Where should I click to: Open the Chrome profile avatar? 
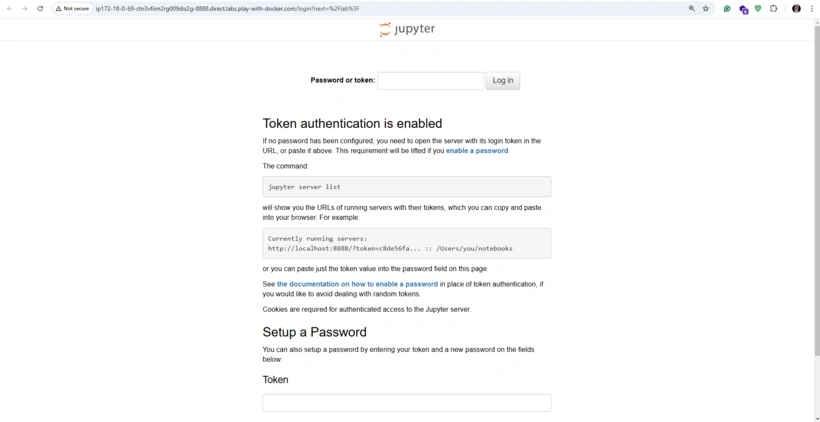pyautogui.click(x=796, y=8)
